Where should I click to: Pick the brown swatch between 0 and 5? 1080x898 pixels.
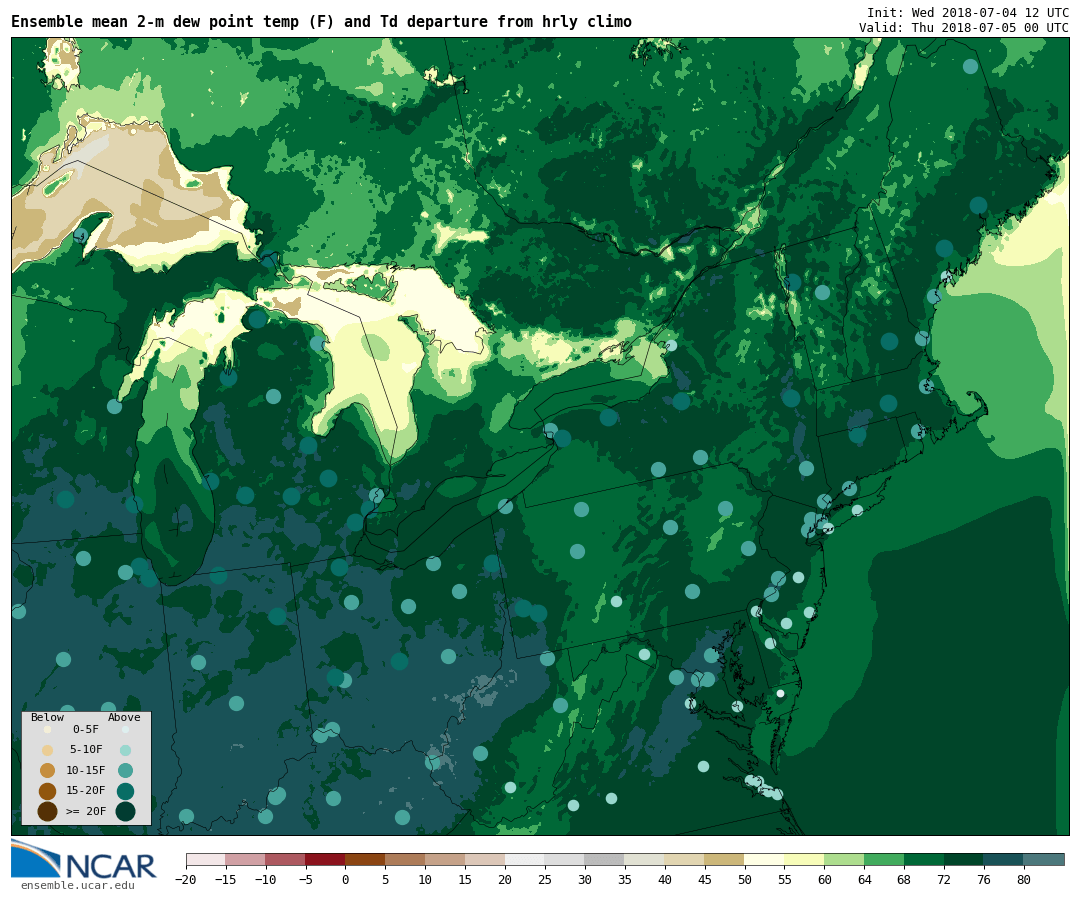[x=366, y=859]
